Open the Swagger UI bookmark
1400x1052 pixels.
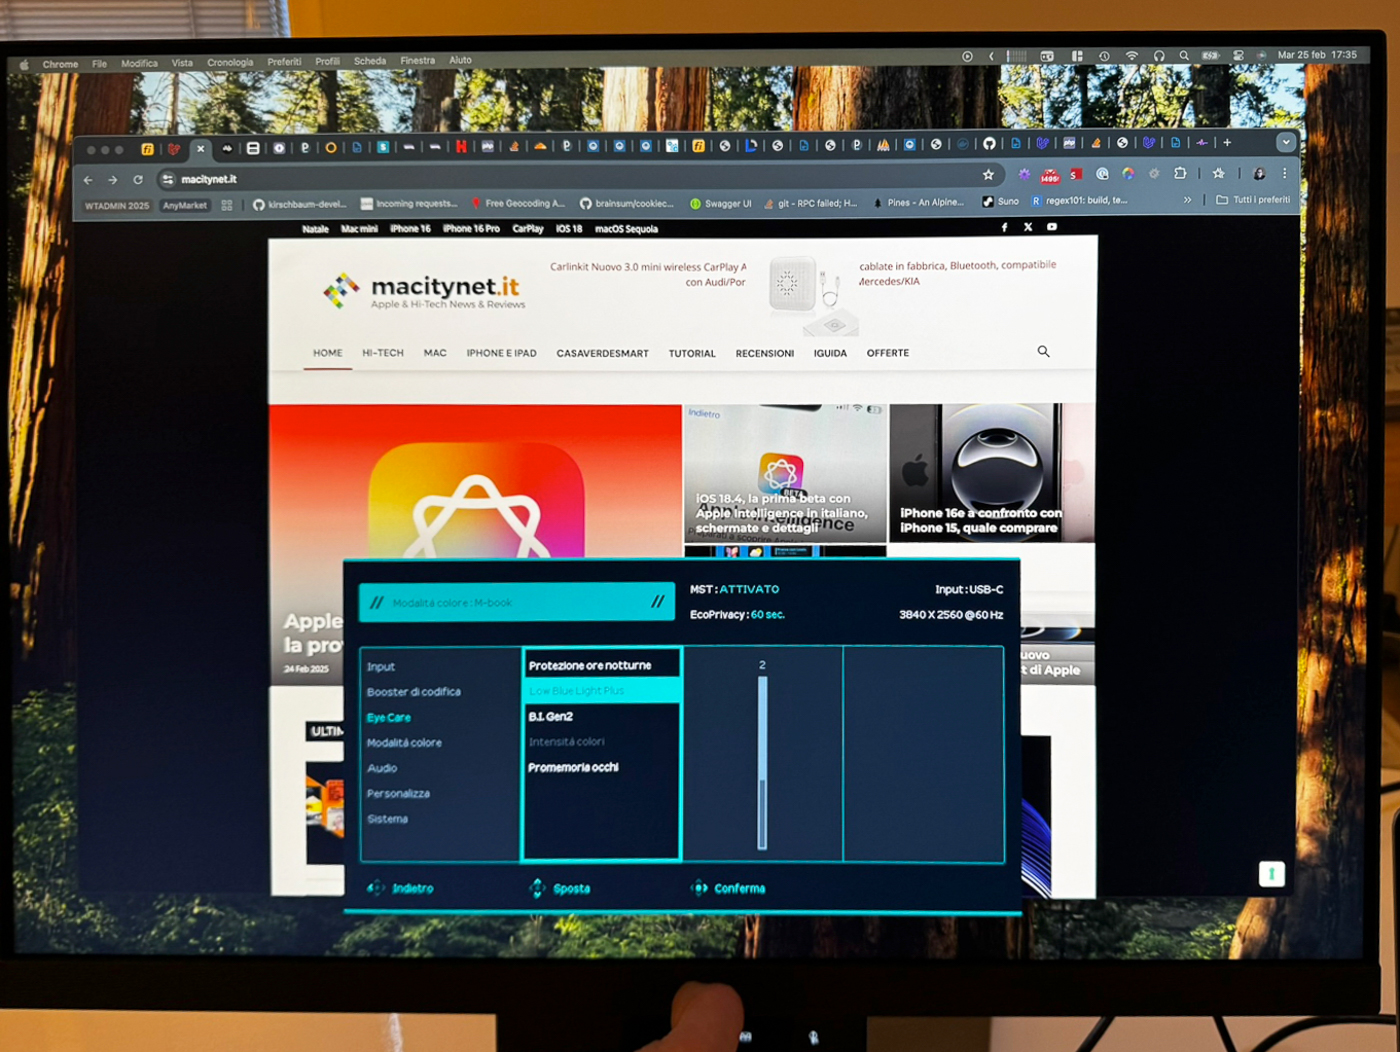click(721, 204)
